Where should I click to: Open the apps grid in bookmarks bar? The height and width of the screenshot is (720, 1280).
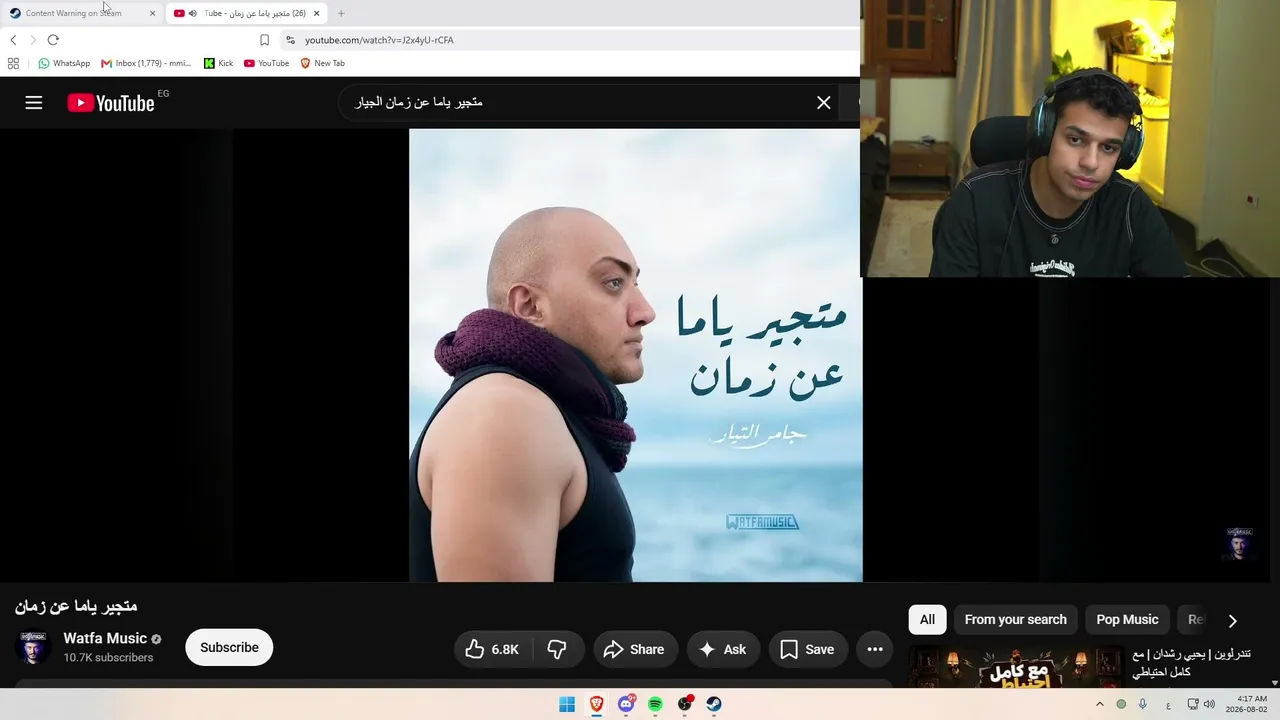(x=13, y=63)
